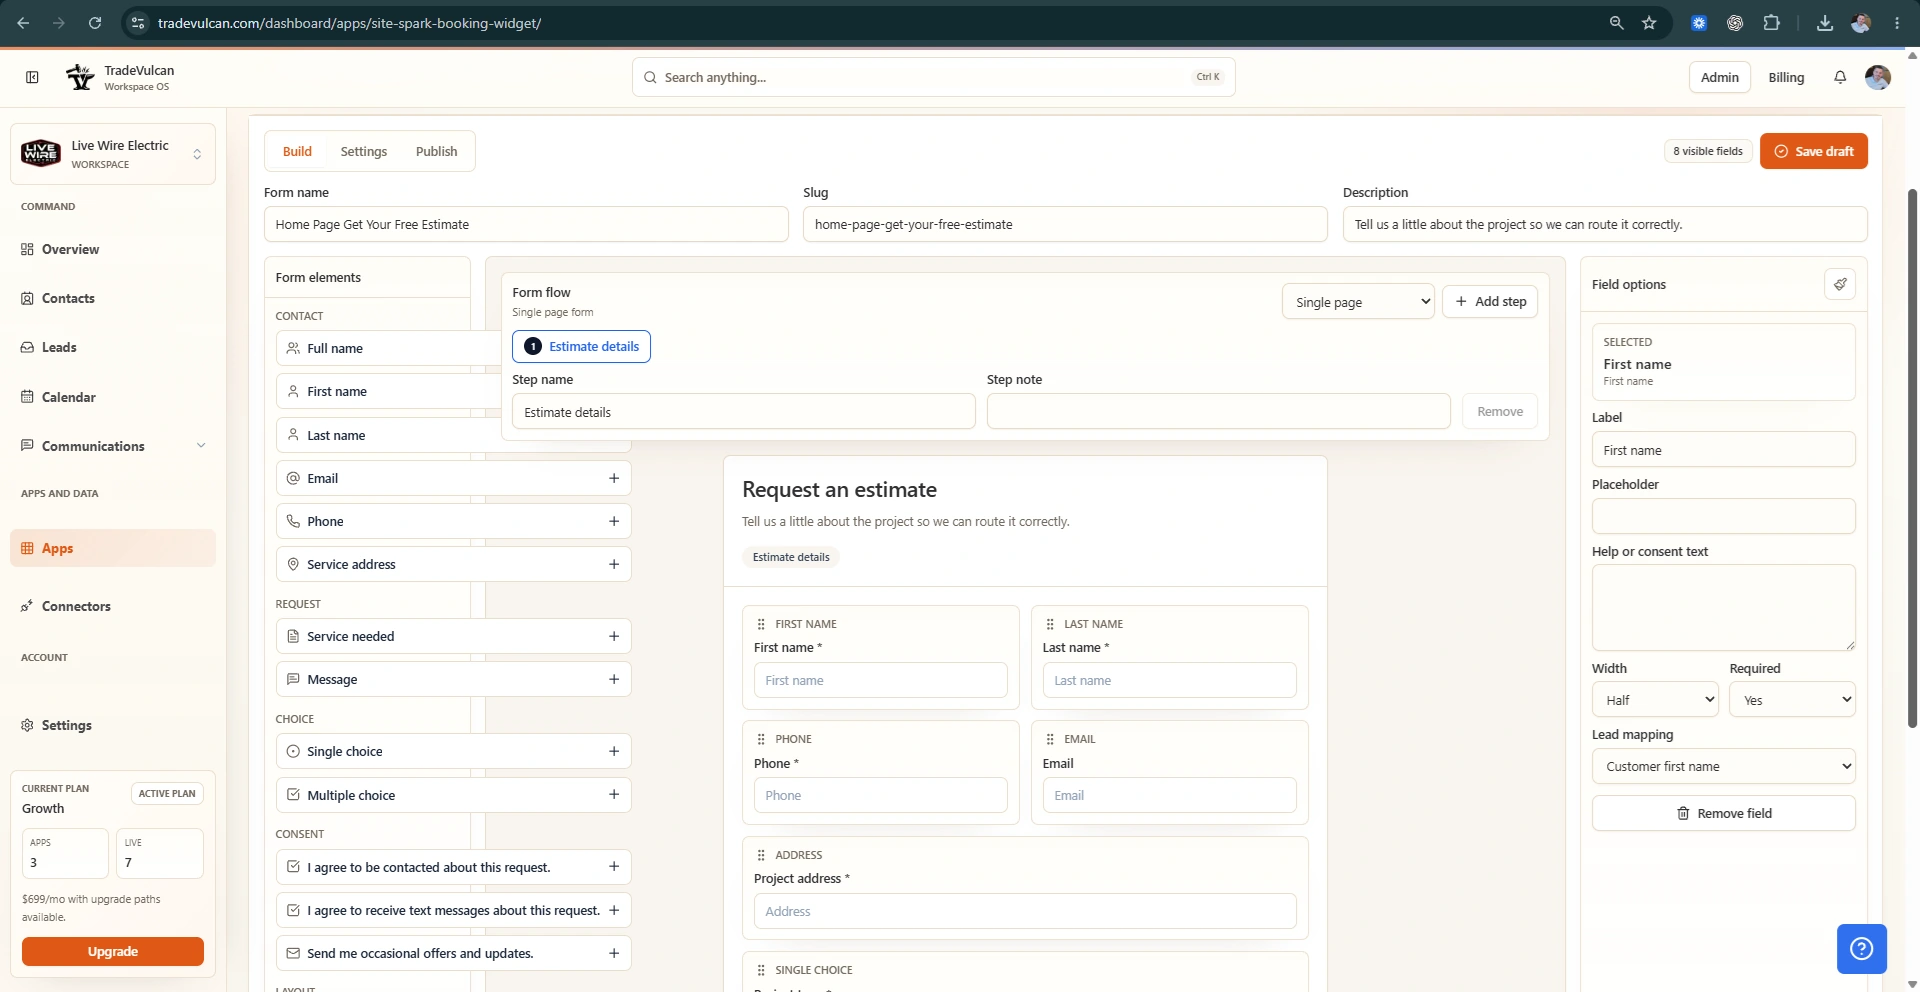The image size is (1920, 992).
Task: Open the Lead mapping dropdown
Action: pos(1724,767)
